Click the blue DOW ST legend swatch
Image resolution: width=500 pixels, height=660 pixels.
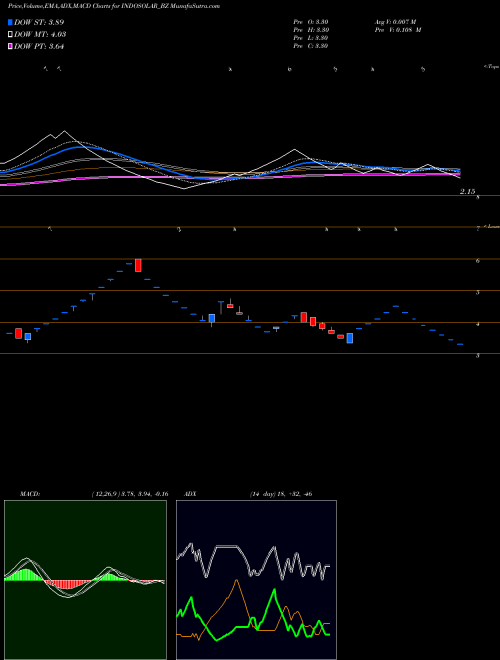click(10, 22)
